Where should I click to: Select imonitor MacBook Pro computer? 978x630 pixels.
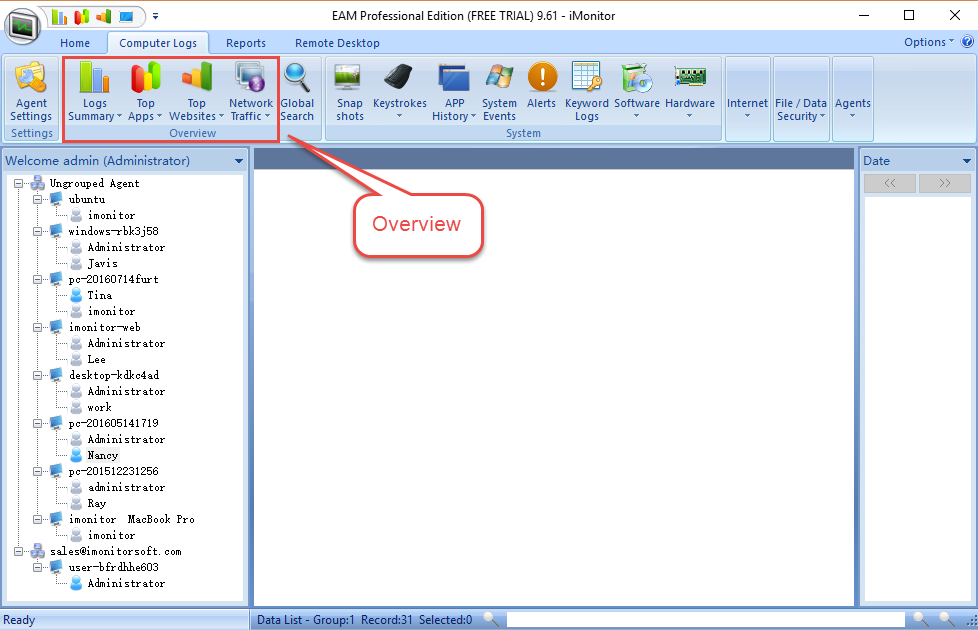pos(132,520)
